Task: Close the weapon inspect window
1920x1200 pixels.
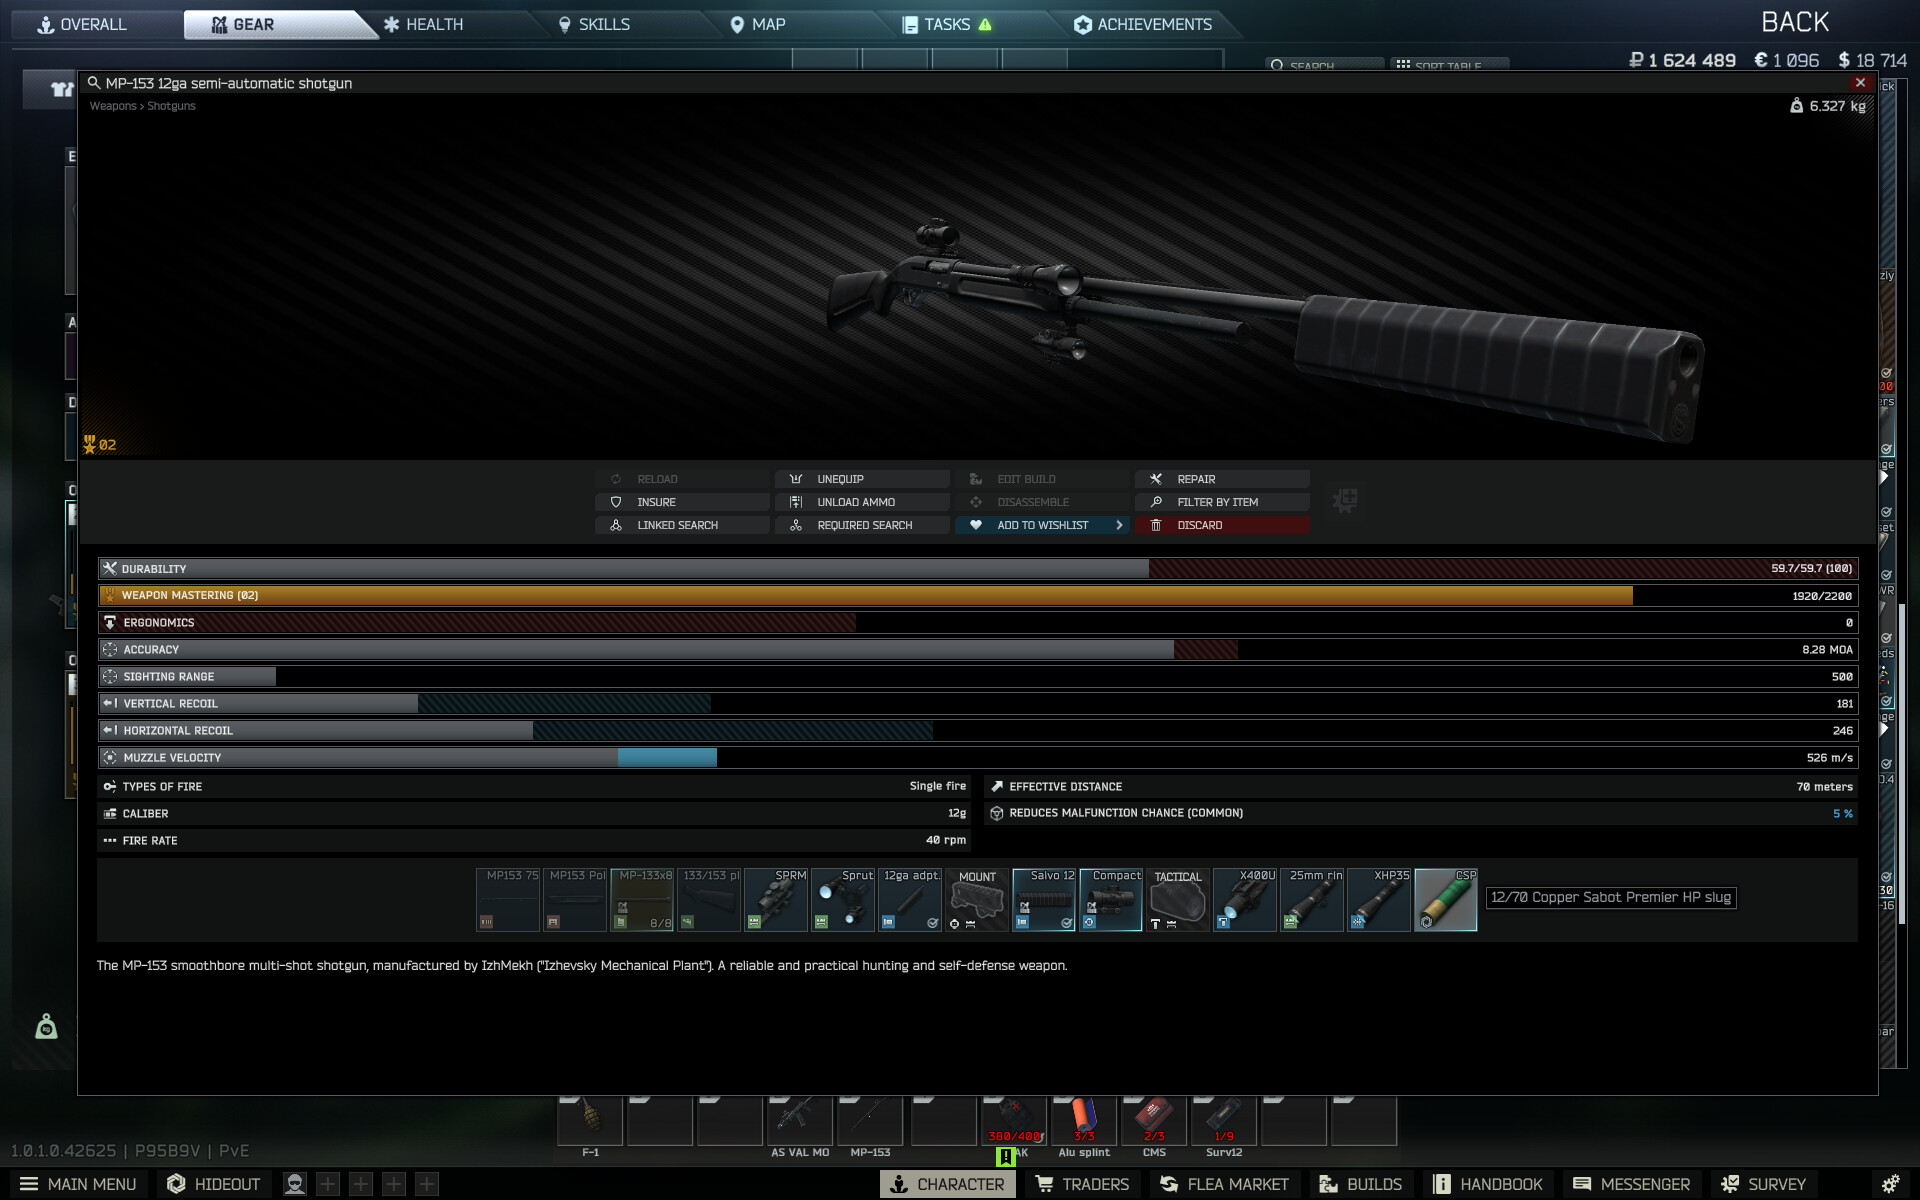Action: coord(1860,83)
